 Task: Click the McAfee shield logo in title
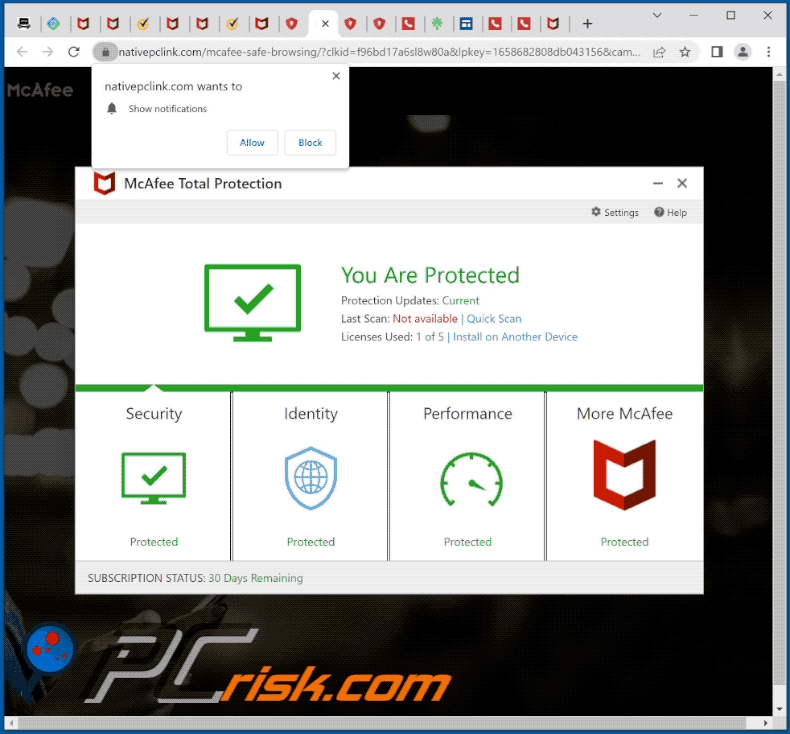[x=104, y=183]
